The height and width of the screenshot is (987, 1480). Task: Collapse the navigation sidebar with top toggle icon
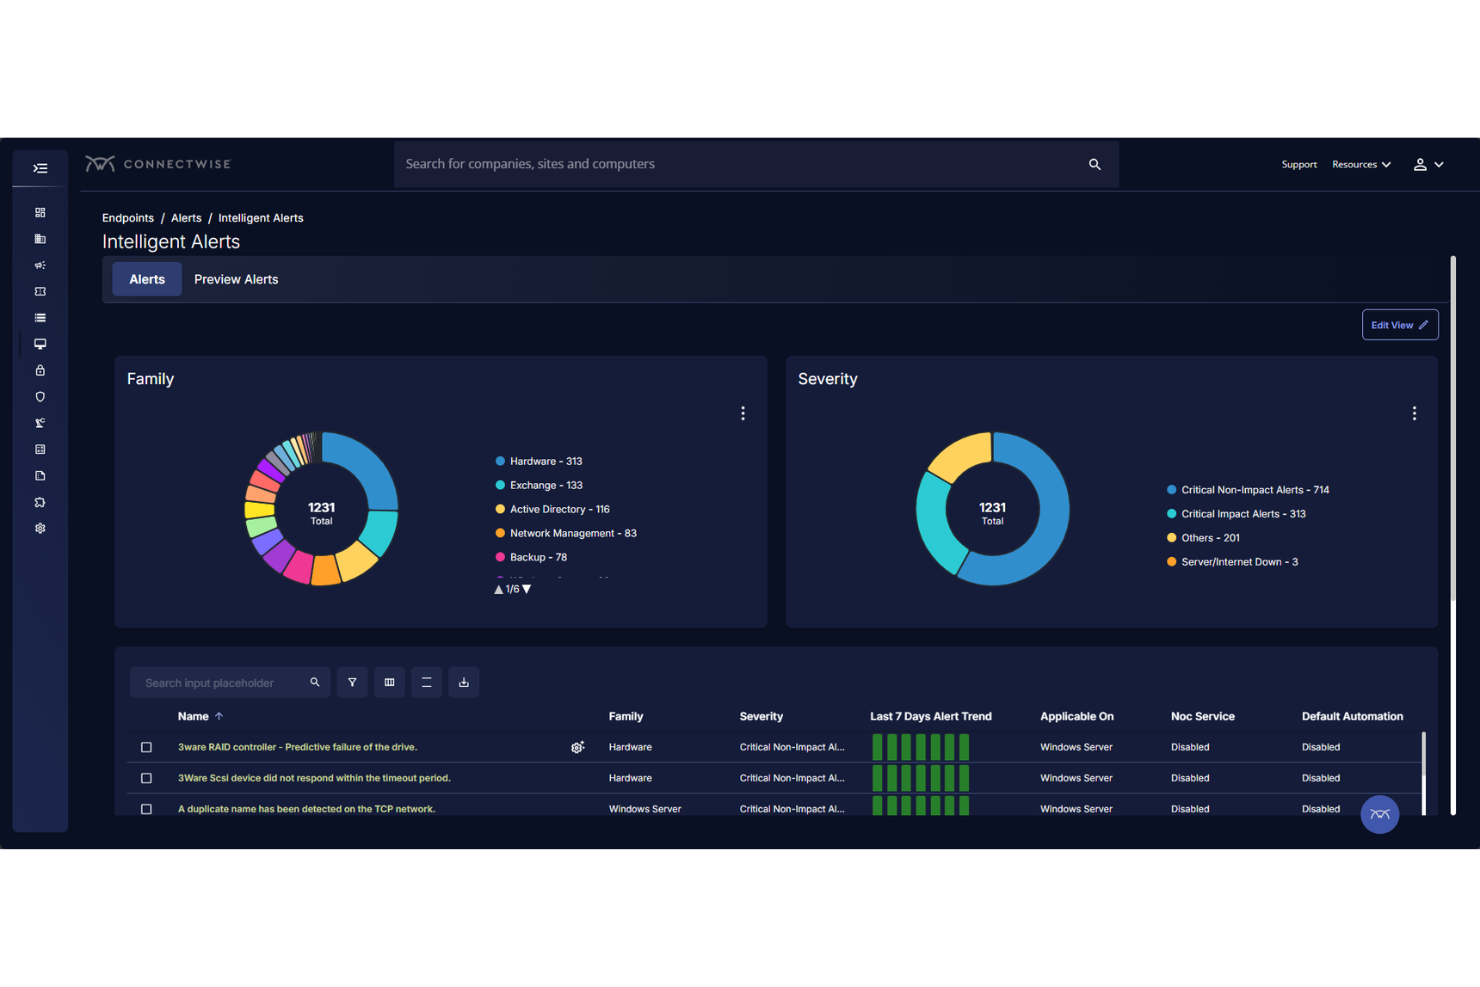[40, 168]
